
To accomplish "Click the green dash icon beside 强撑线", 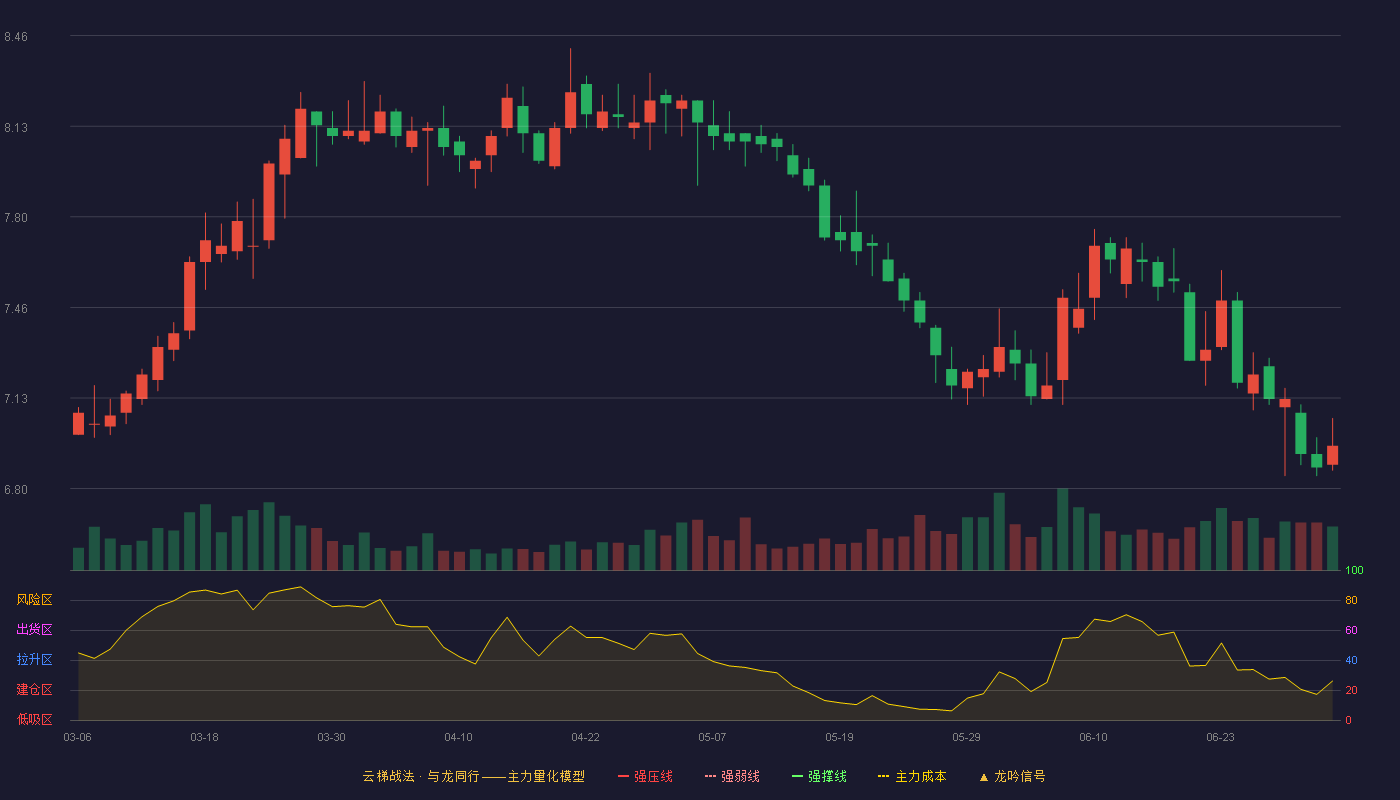I will click(797, 776).
